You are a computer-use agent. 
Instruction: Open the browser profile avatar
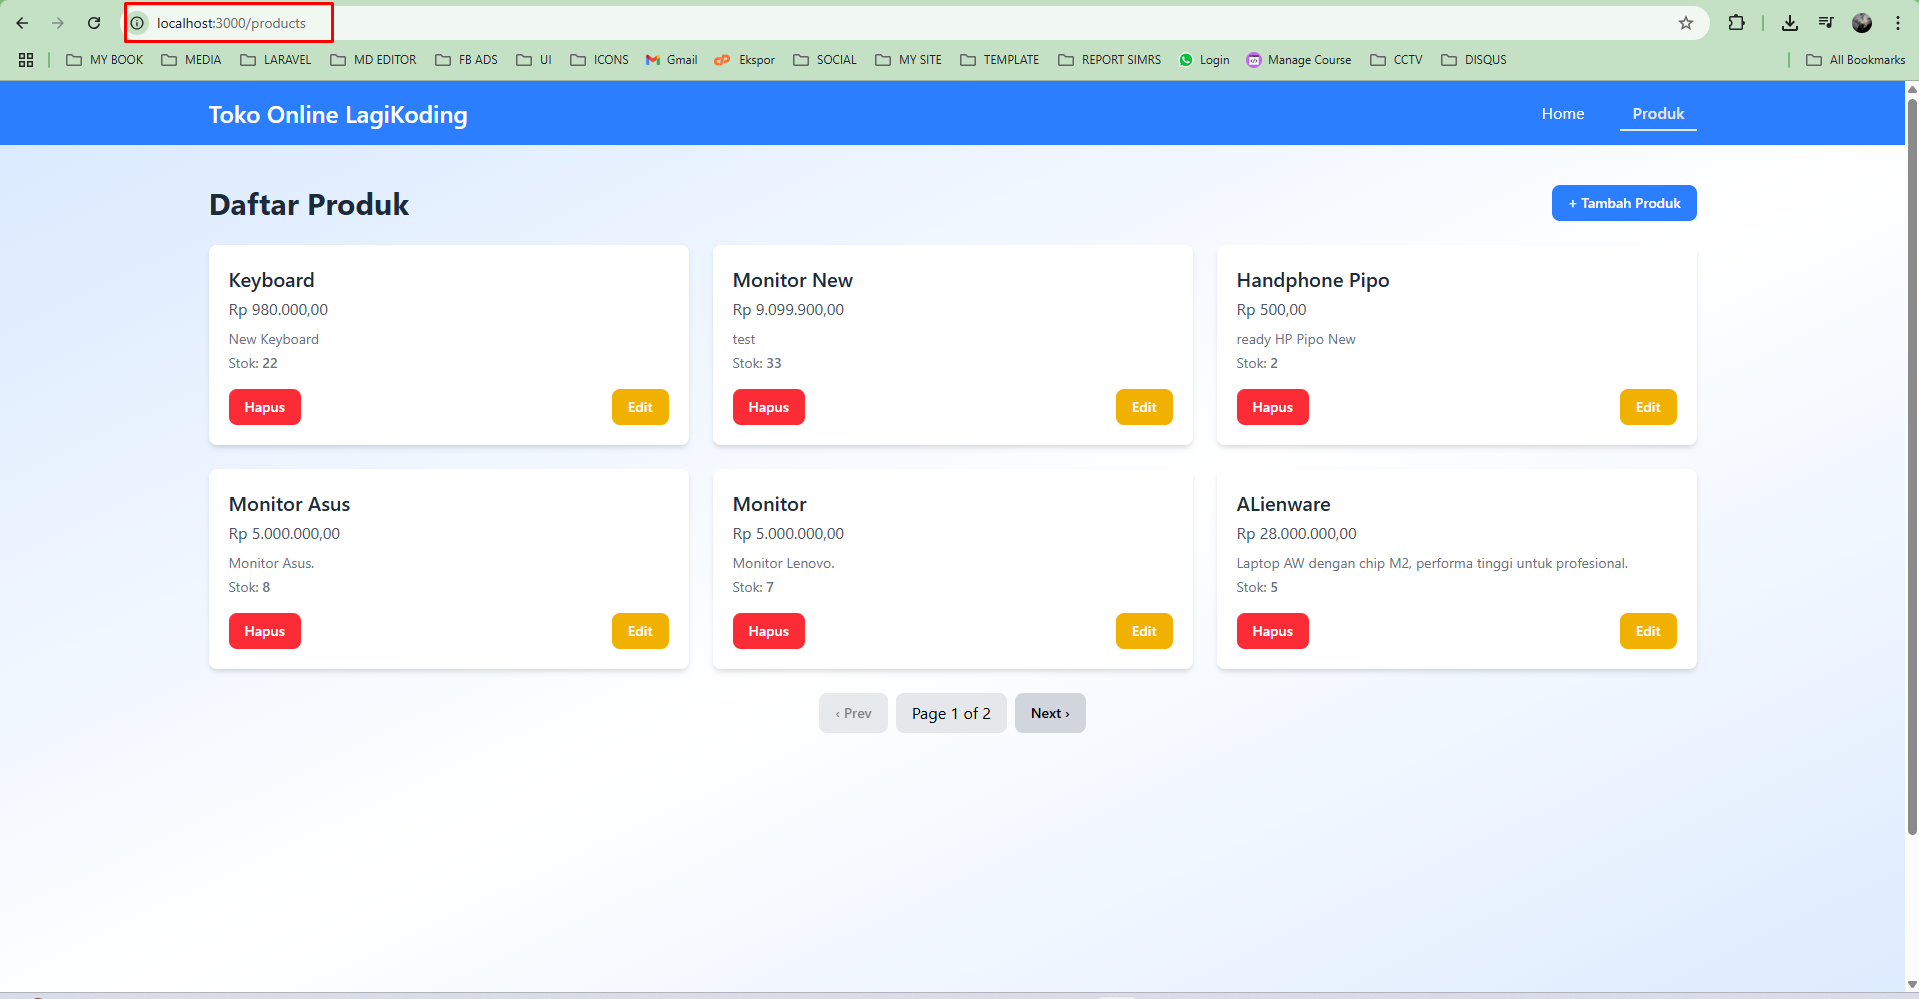point(1862,22)
